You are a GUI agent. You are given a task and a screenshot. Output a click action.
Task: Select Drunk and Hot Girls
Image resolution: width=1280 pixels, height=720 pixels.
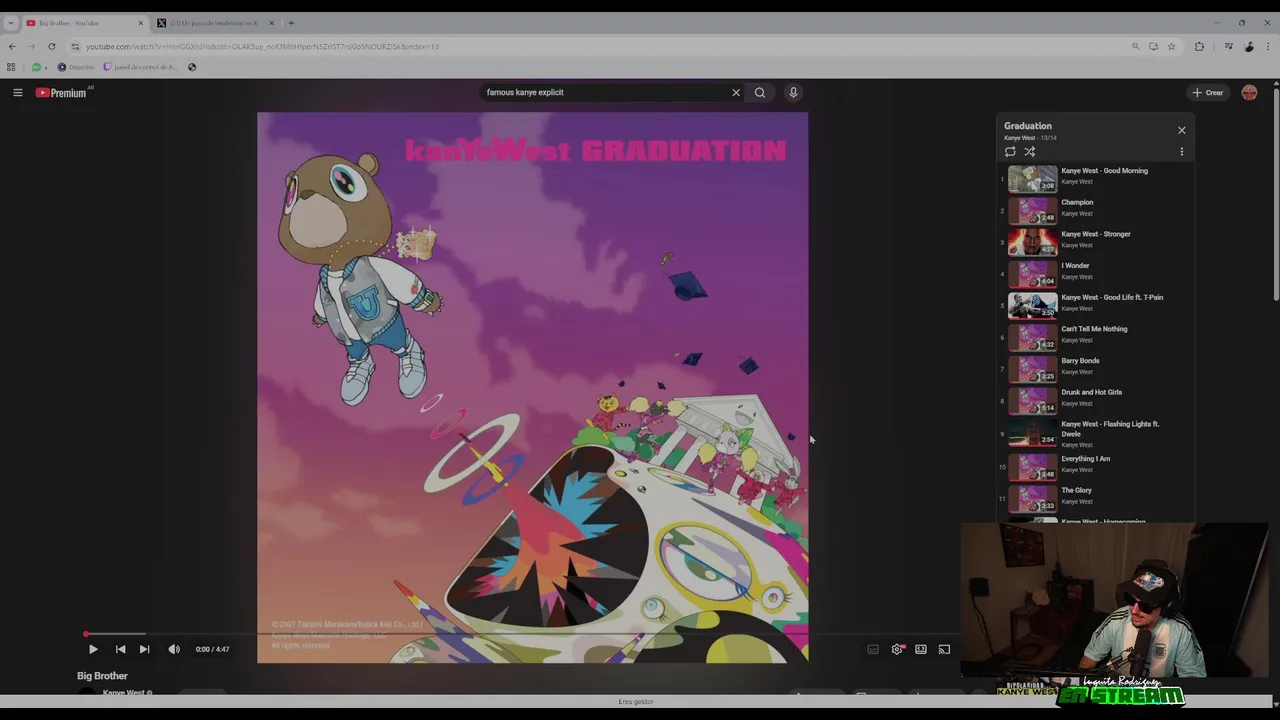coord(1096,400)
